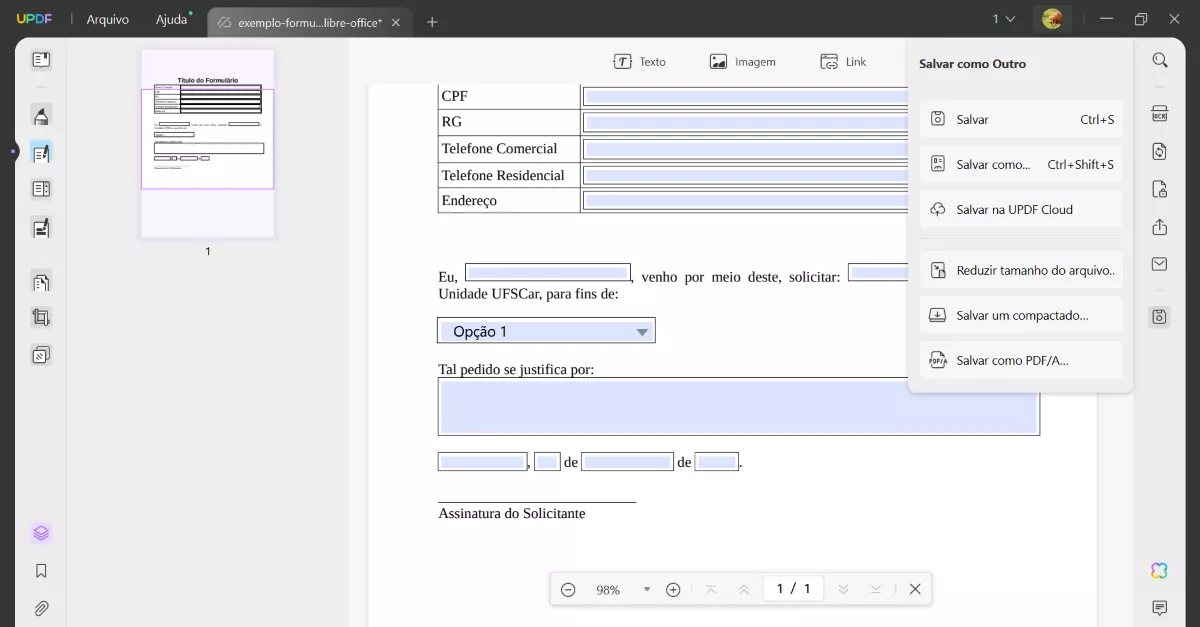Open the document signing tool
Image resolution: width=1200 pixels, height=627 pixels.
pos(40,227)
